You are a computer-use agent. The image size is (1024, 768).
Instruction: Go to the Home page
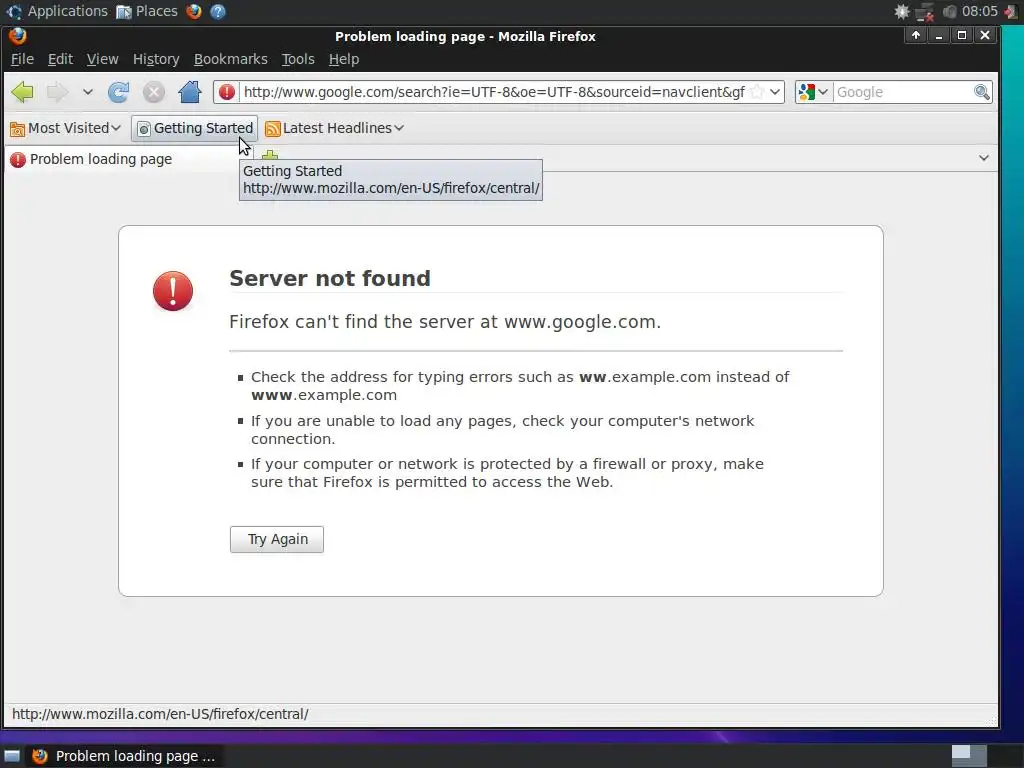pos(189,92)
